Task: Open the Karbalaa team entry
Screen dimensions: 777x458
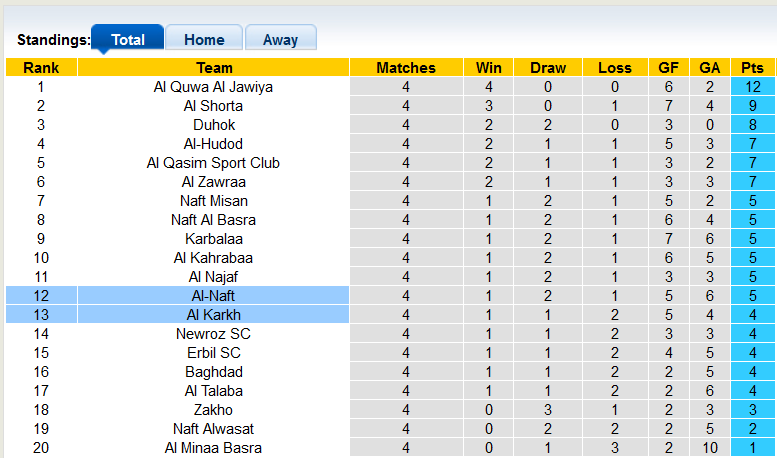Action: click(213, 239)
